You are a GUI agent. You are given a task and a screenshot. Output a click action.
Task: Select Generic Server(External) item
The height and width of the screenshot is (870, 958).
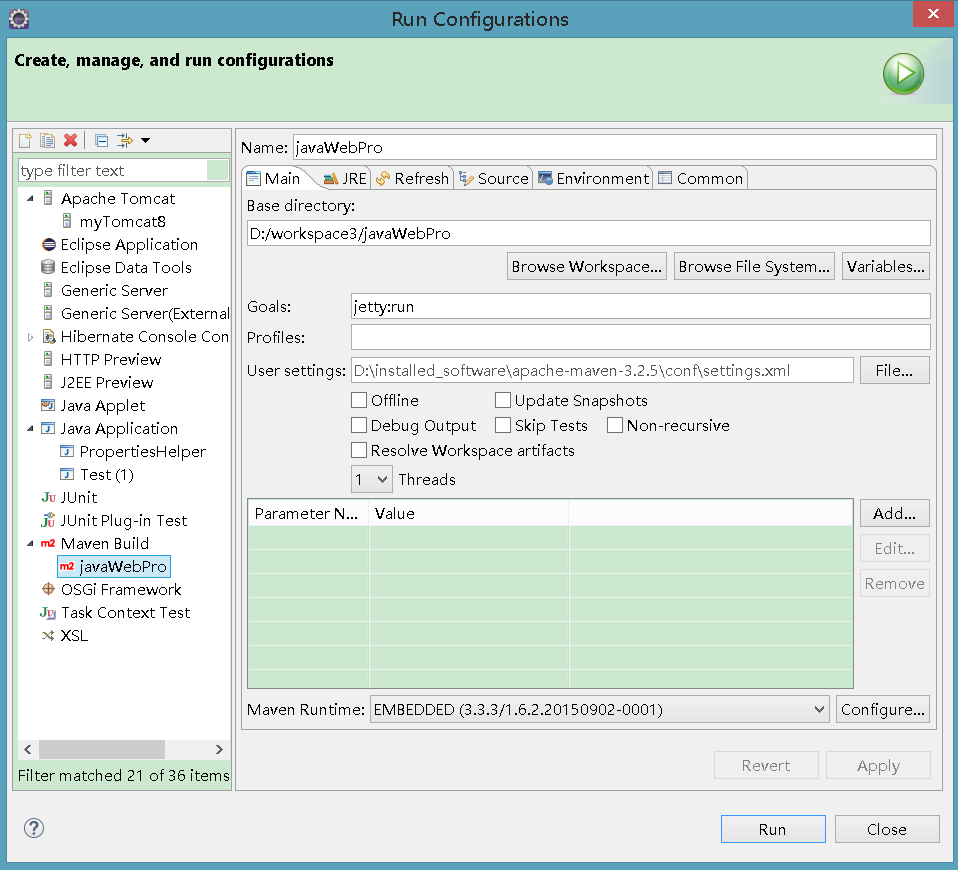coord(145,313)
